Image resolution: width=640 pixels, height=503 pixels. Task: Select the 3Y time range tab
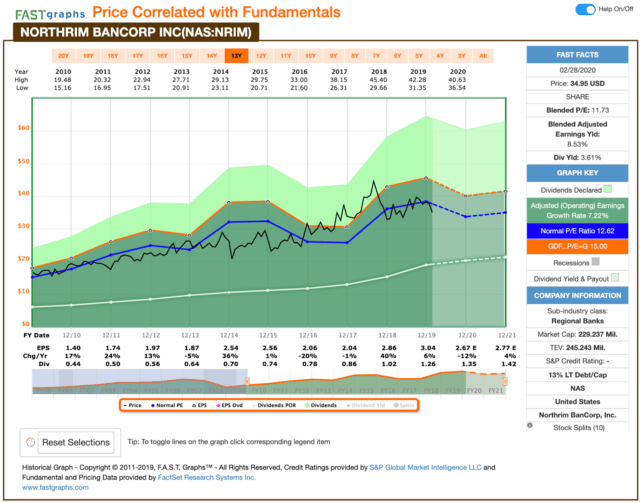pos(462,56)
